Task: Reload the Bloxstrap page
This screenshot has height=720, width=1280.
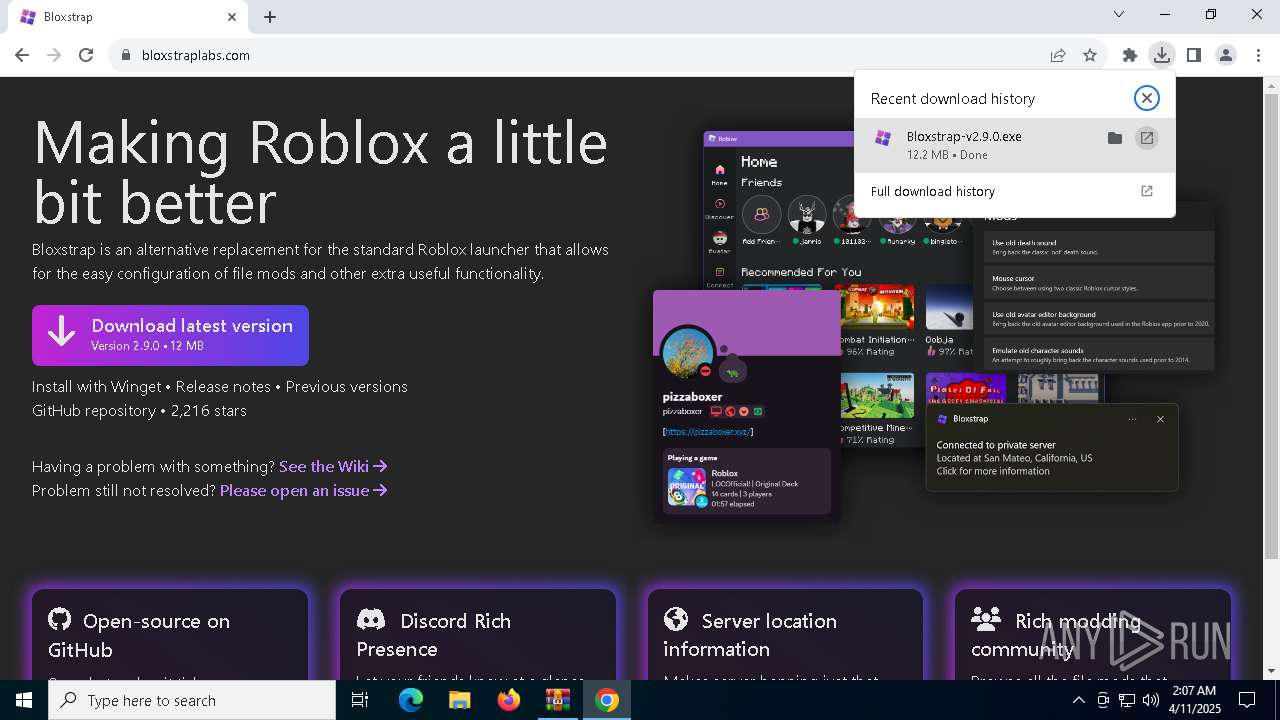Action: pyautogui.click(x=86, y=56)
